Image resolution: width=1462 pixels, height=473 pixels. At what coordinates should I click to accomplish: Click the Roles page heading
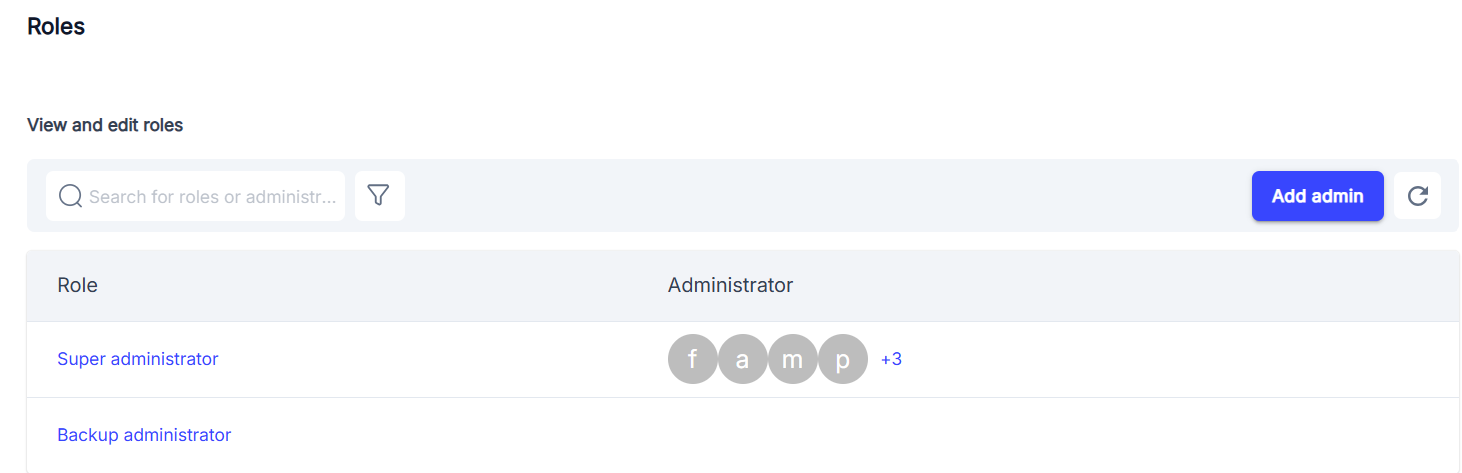pos(56,27)
